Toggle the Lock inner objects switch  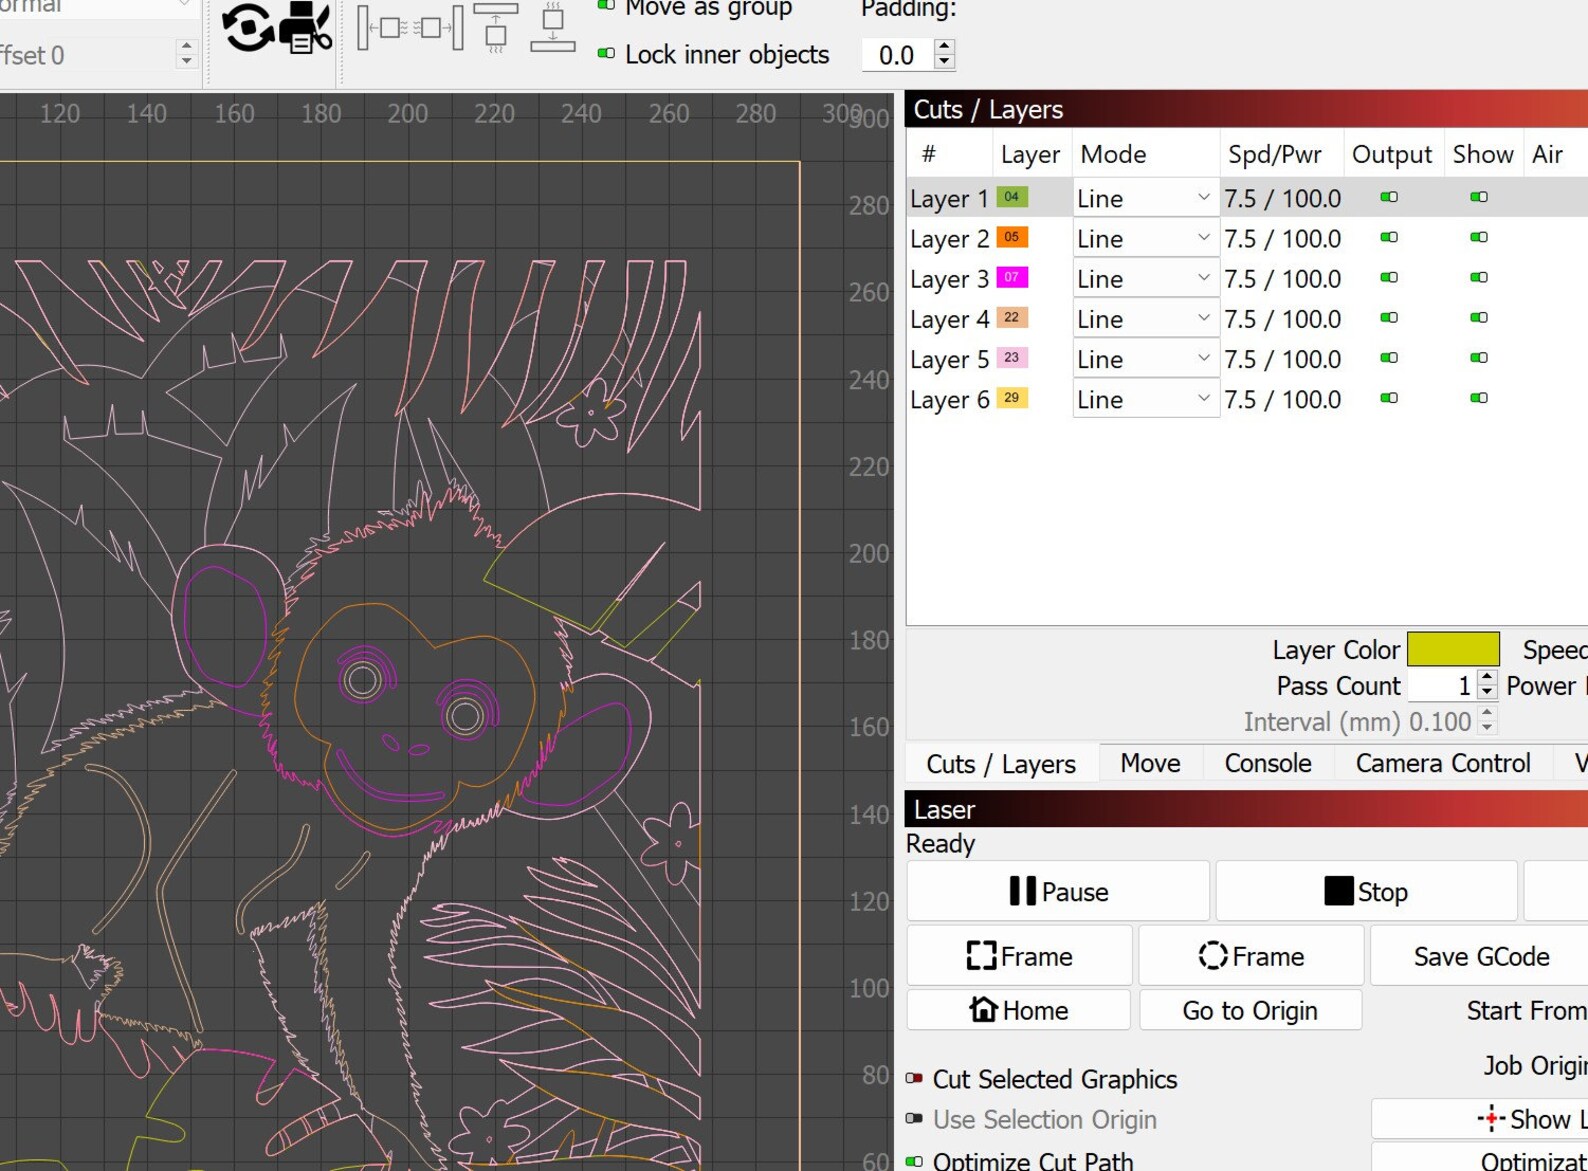tap(606, 53)
